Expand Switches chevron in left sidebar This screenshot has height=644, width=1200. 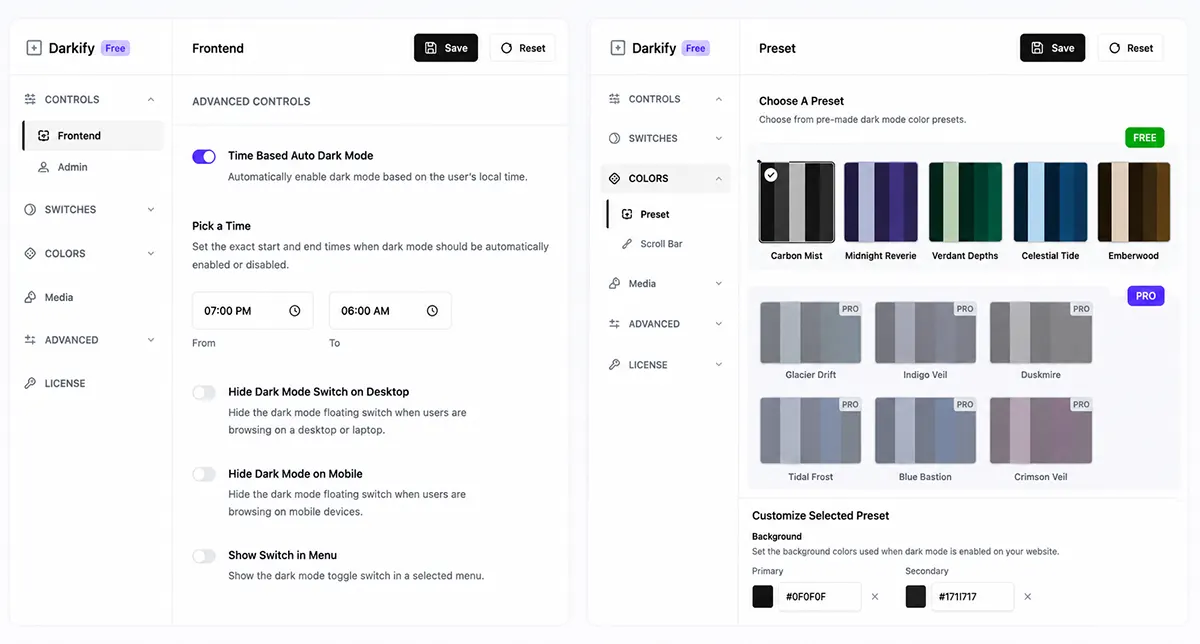point(151,209)
